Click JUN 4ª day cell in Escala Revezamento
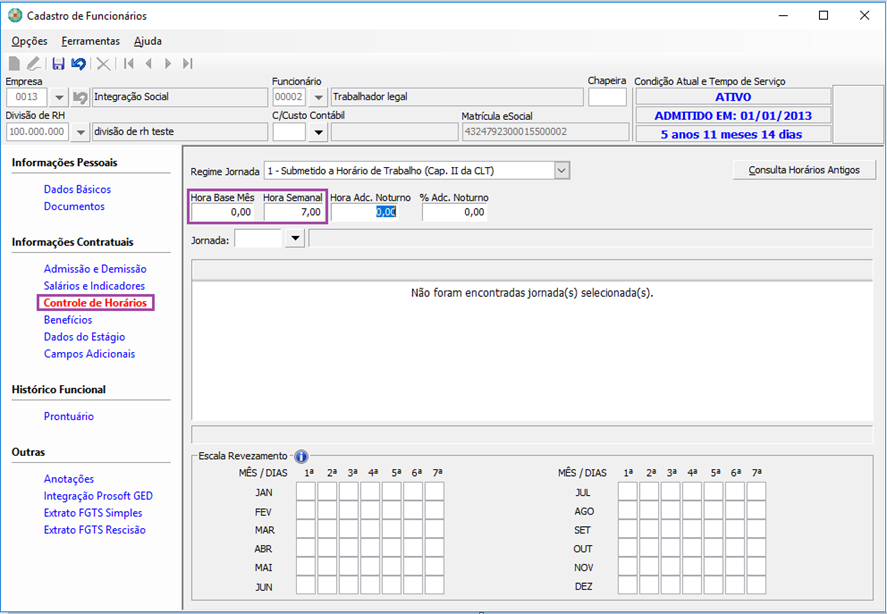The width and height of the screenshot is (887, 614). 370,585
